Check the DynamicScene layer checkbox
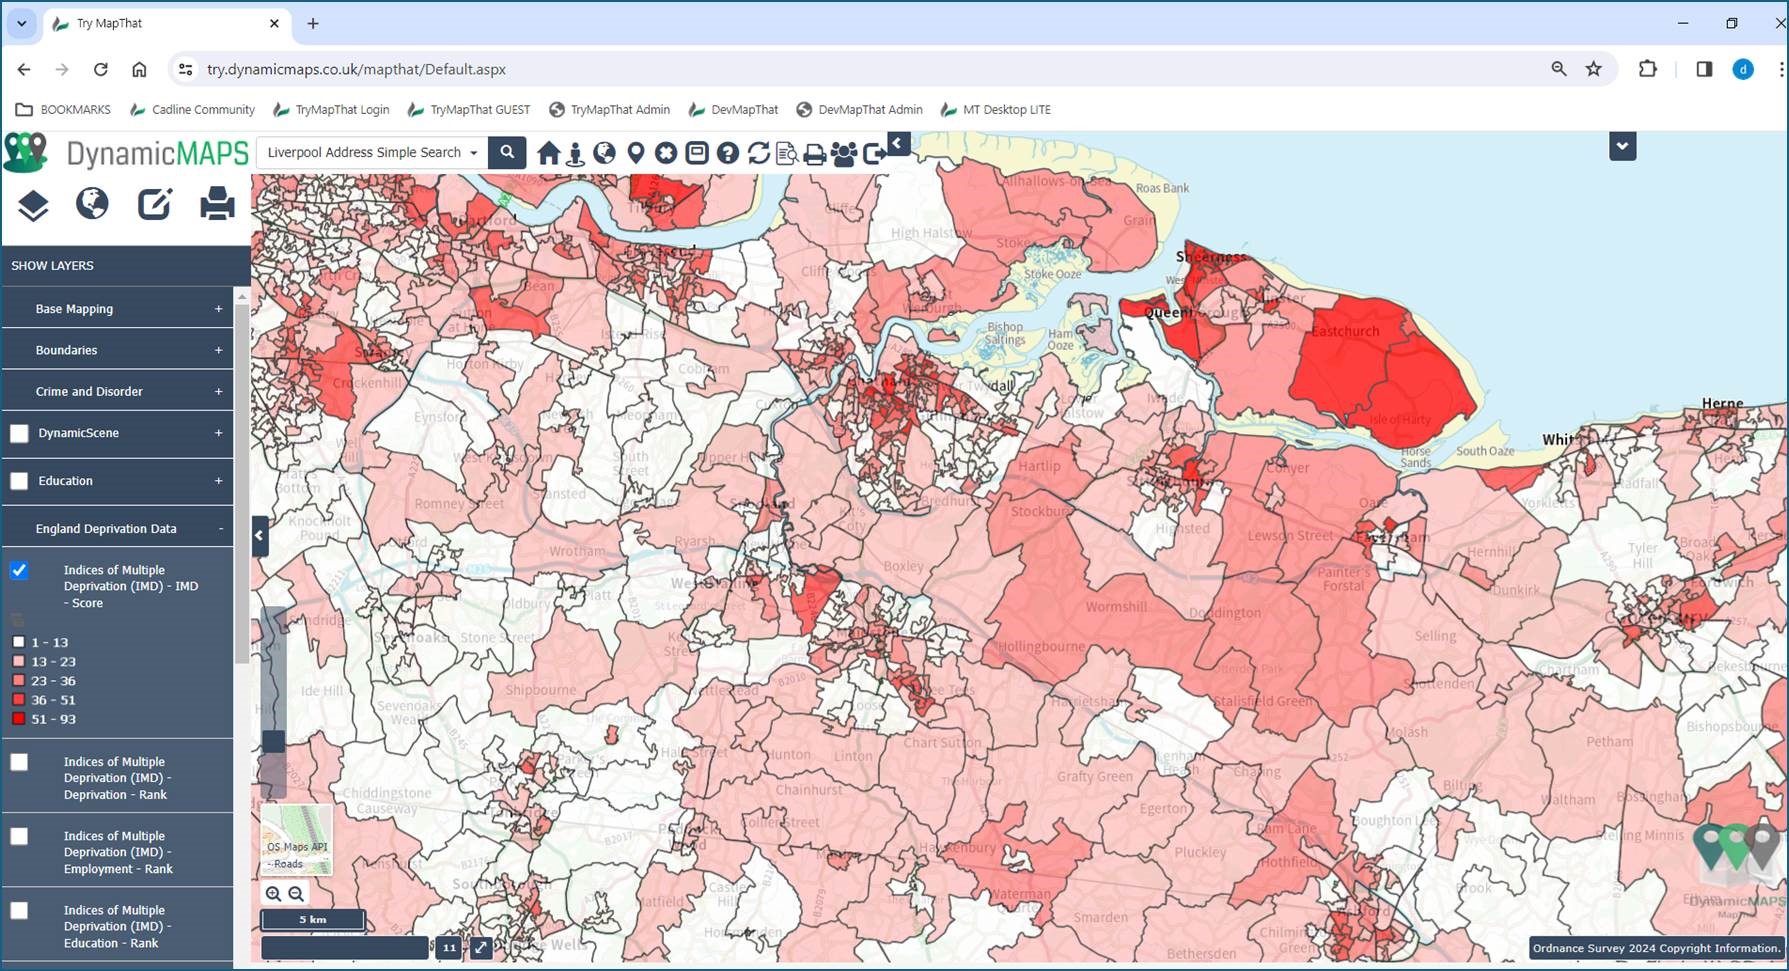 point(19,433)
